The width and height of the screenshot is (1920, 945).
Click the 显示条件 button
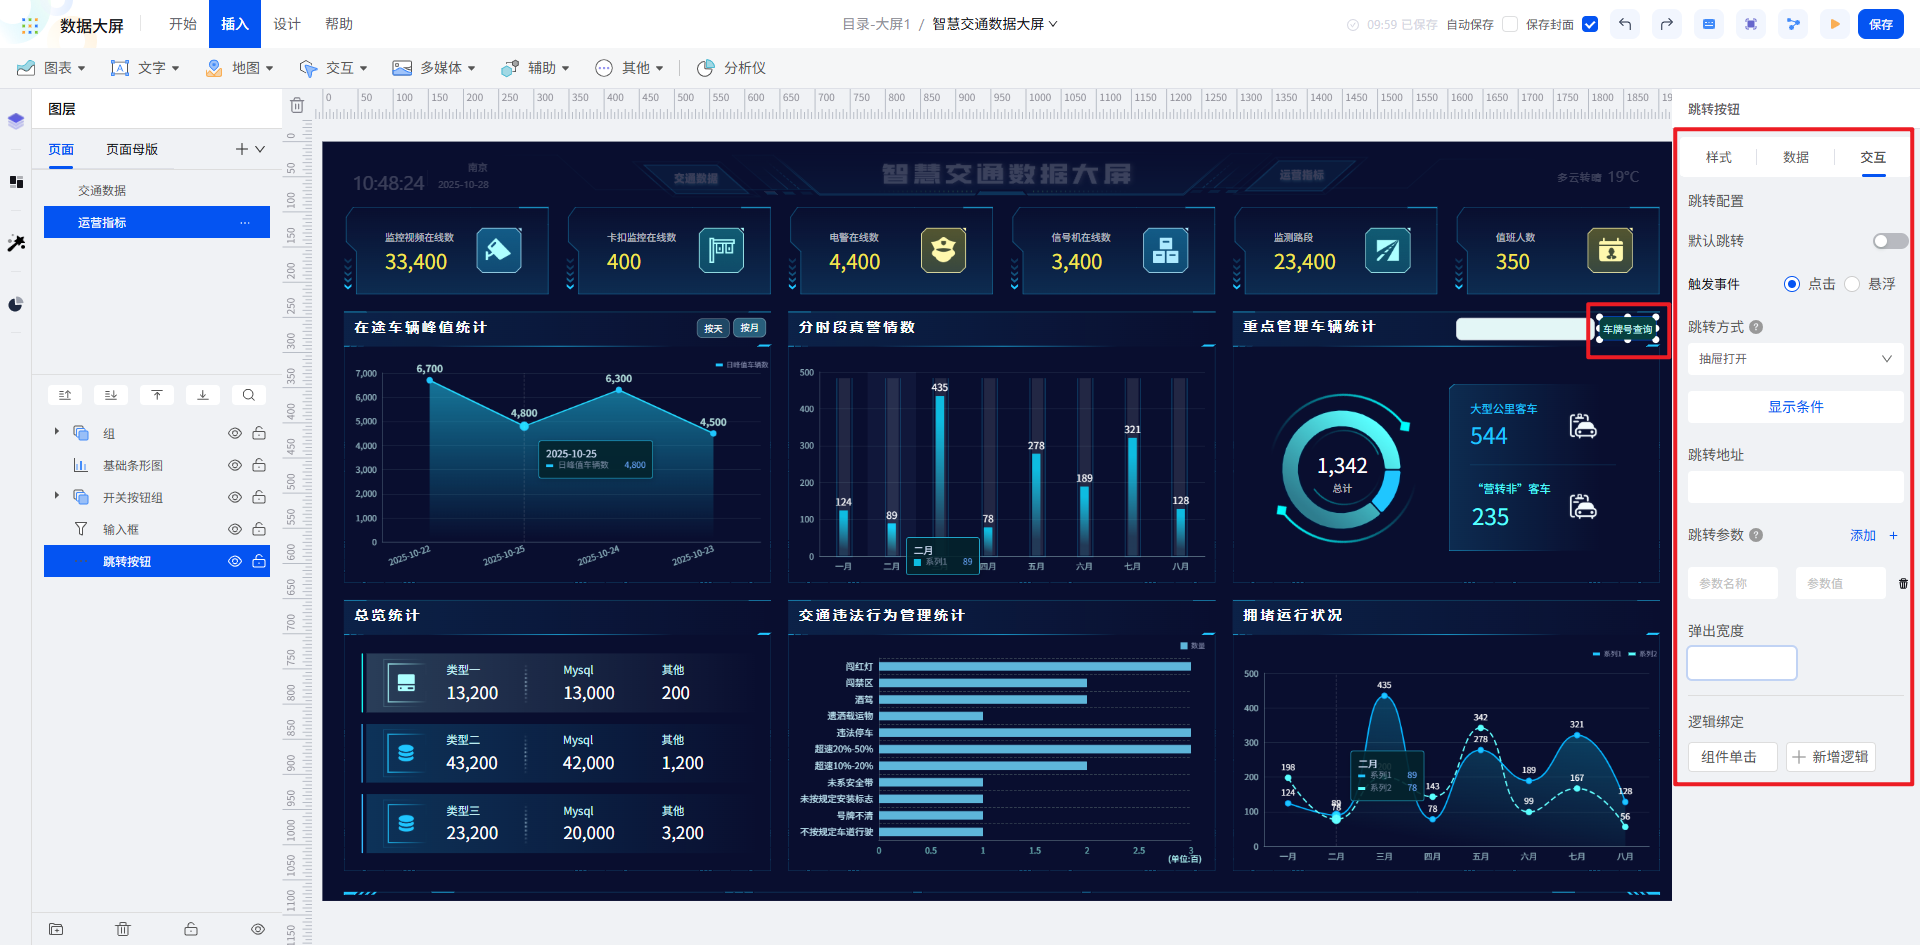(x=1795, y=407)
